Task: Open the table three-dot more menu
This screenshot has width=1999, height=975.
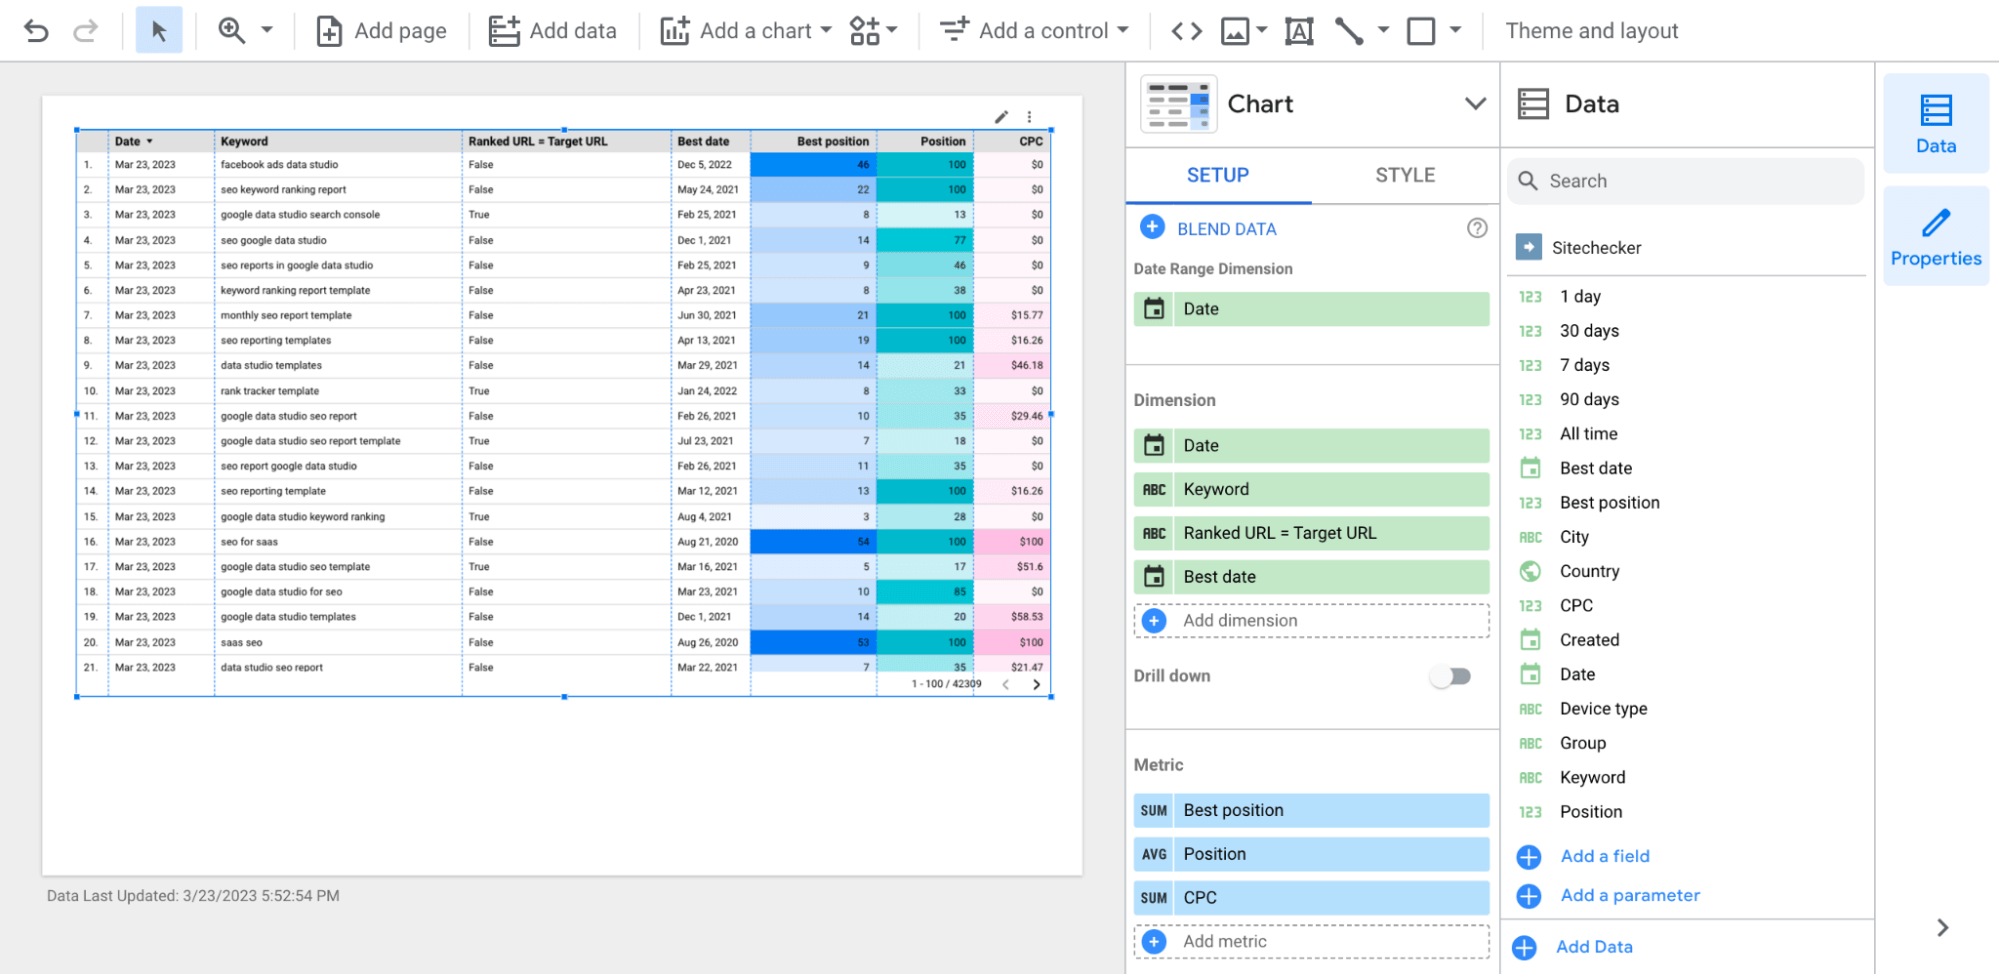Action: pos(1029,117)
